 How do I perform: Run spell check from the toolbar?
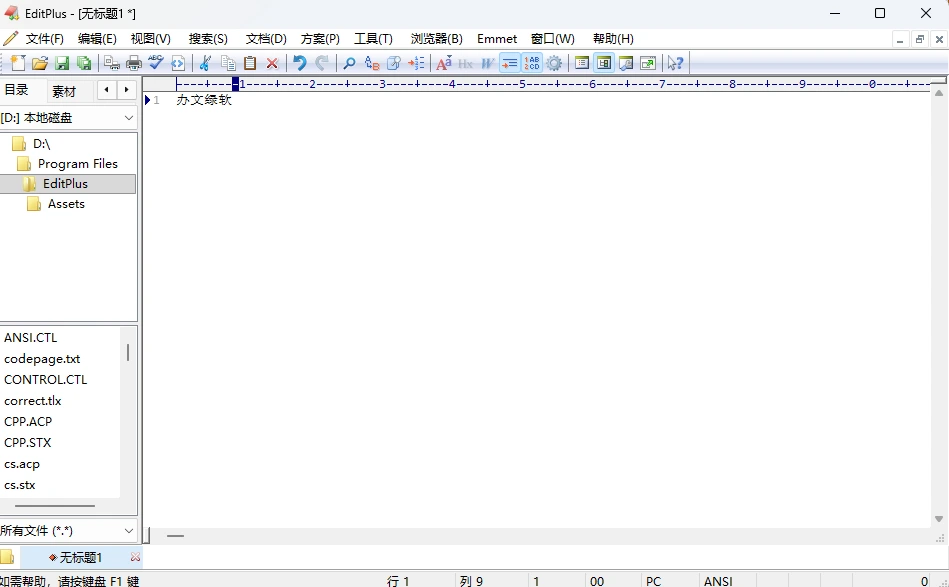[156, 63]
